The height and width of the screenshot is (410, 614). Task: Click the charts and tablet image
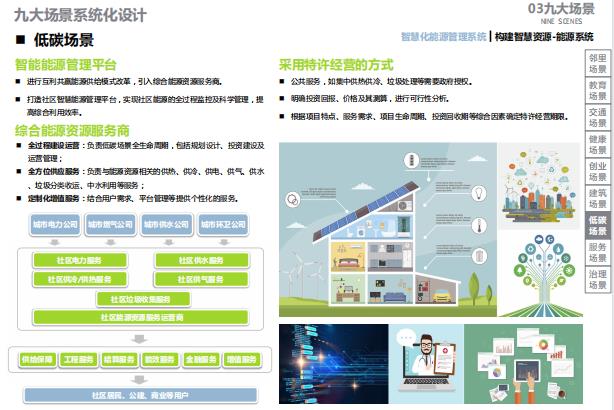click(524, 364)
